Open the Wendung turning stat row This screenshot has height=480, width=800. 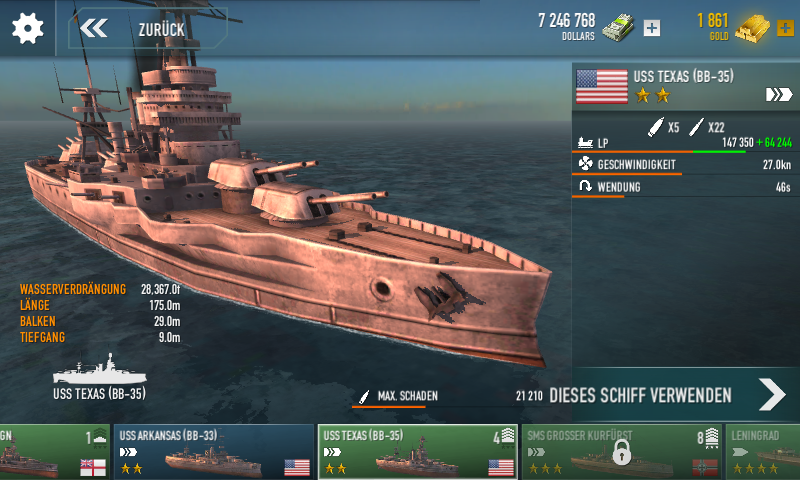[685, 187]
